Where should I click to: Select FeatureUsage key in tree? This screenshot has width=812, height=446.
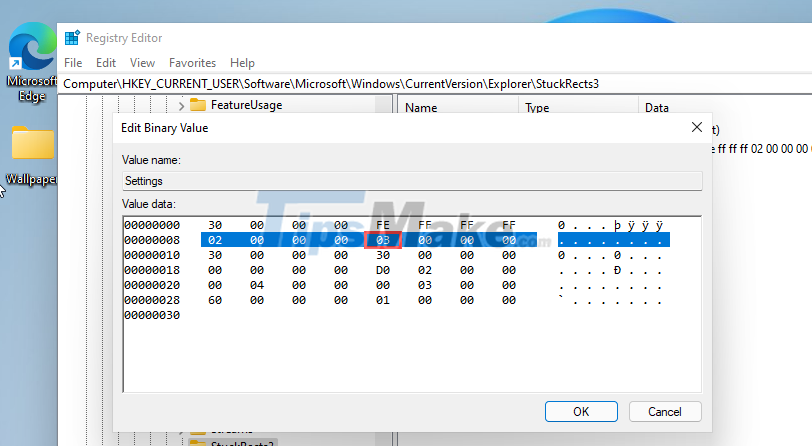[x=246, y=105]
